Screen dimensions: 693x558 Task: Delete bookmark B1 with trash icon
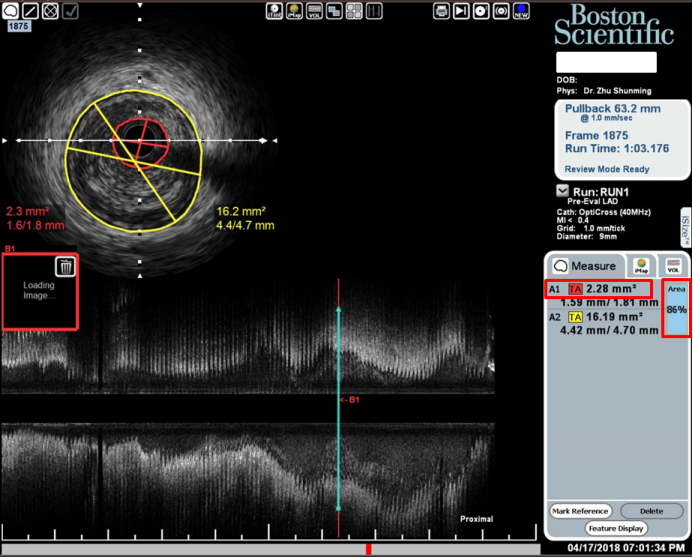pyautogui.click(x=65, y=266)
